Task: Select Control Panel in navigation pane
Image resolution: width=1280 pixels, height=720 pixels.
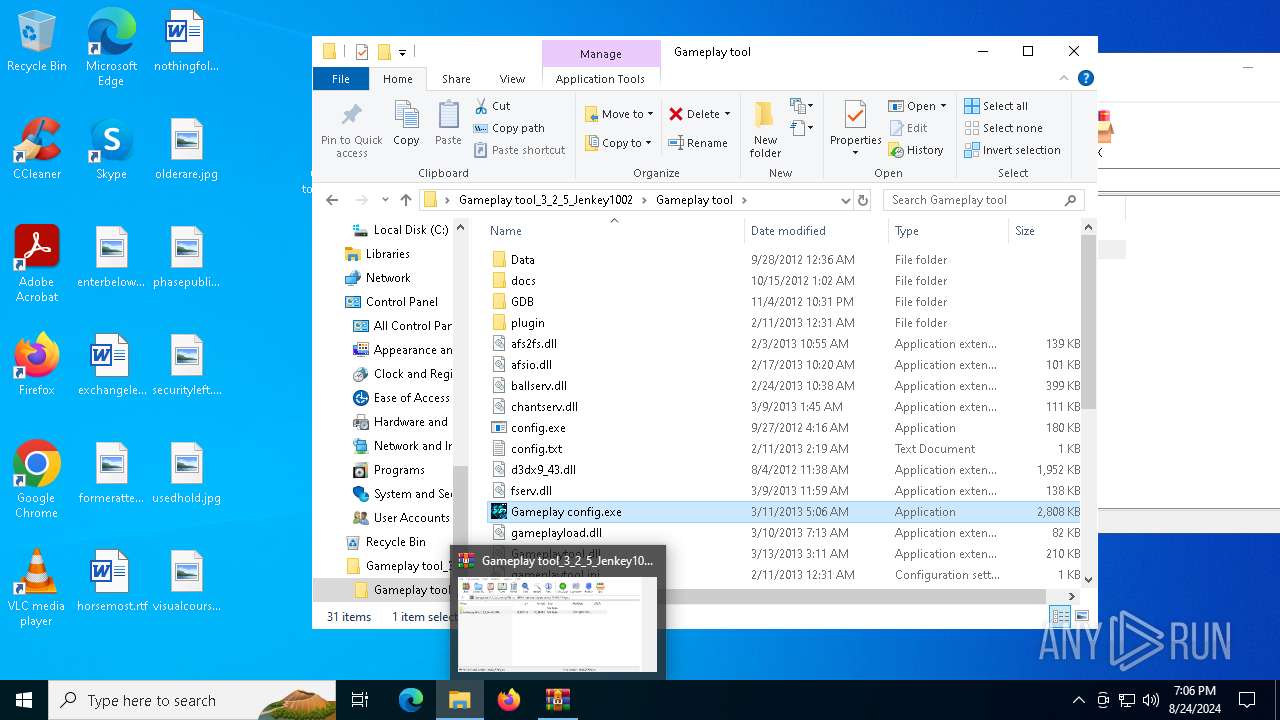Action: pyautogui.click(x=401, y=302)
